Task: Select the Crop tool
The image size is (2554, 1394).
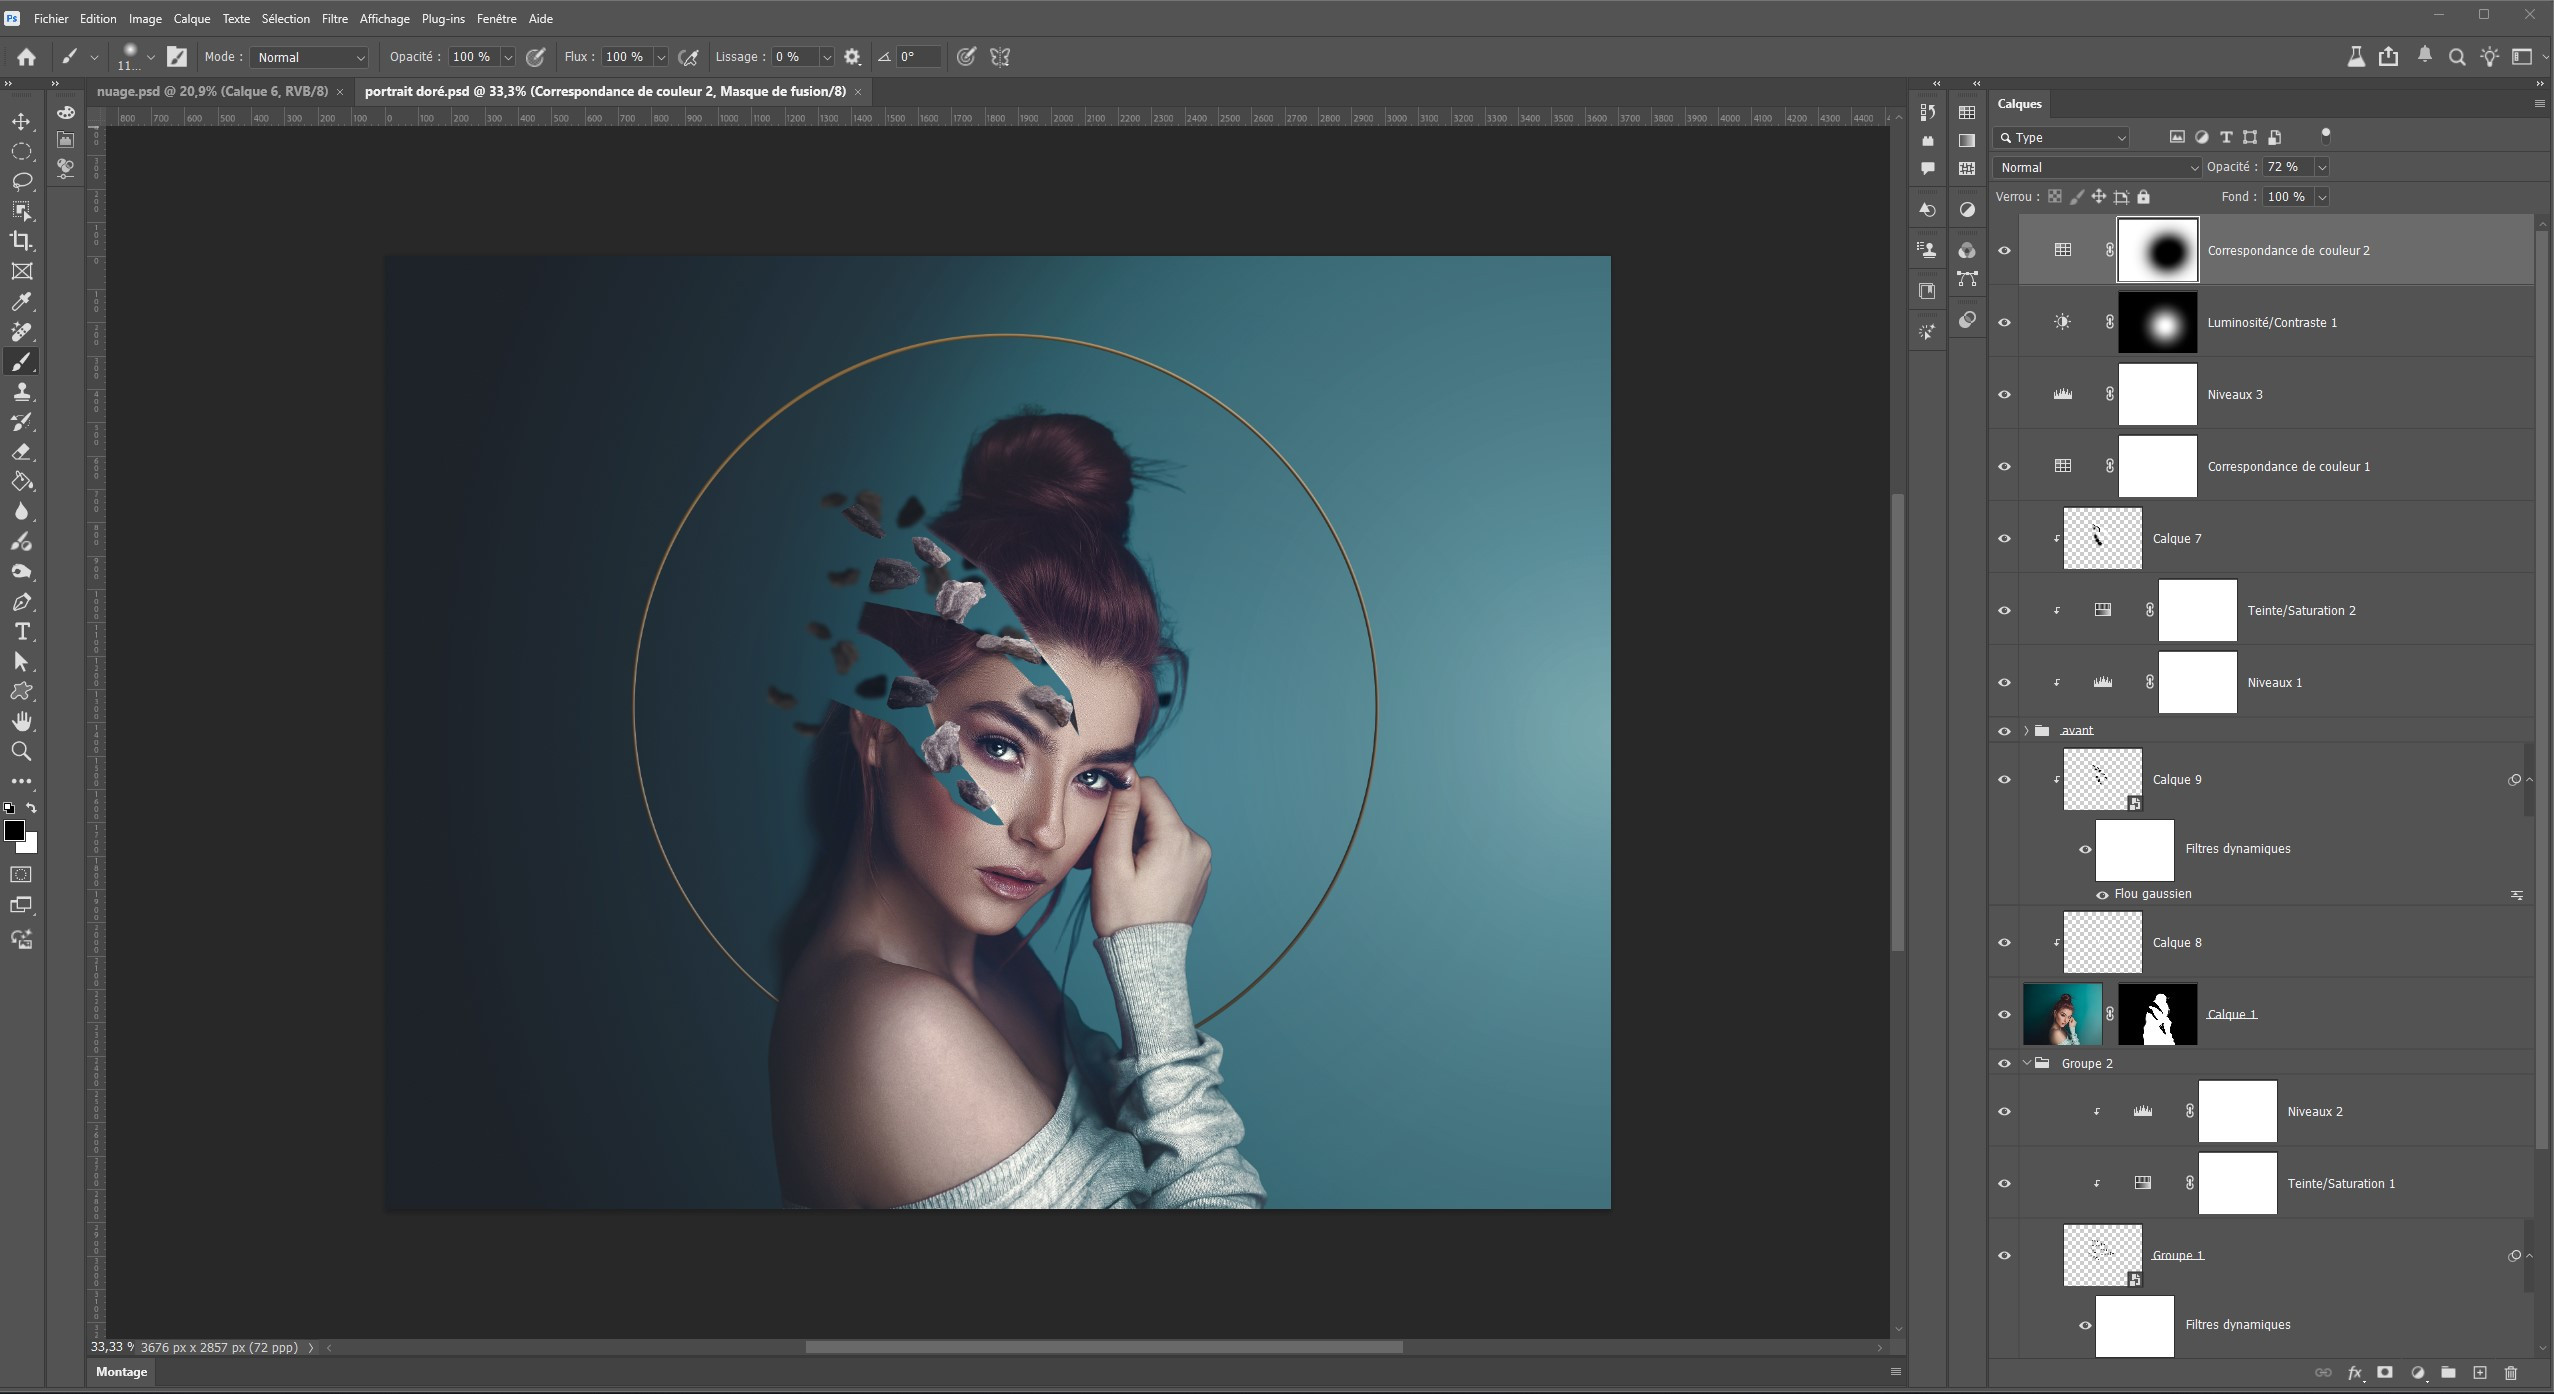Action: [x=21, y=241]
